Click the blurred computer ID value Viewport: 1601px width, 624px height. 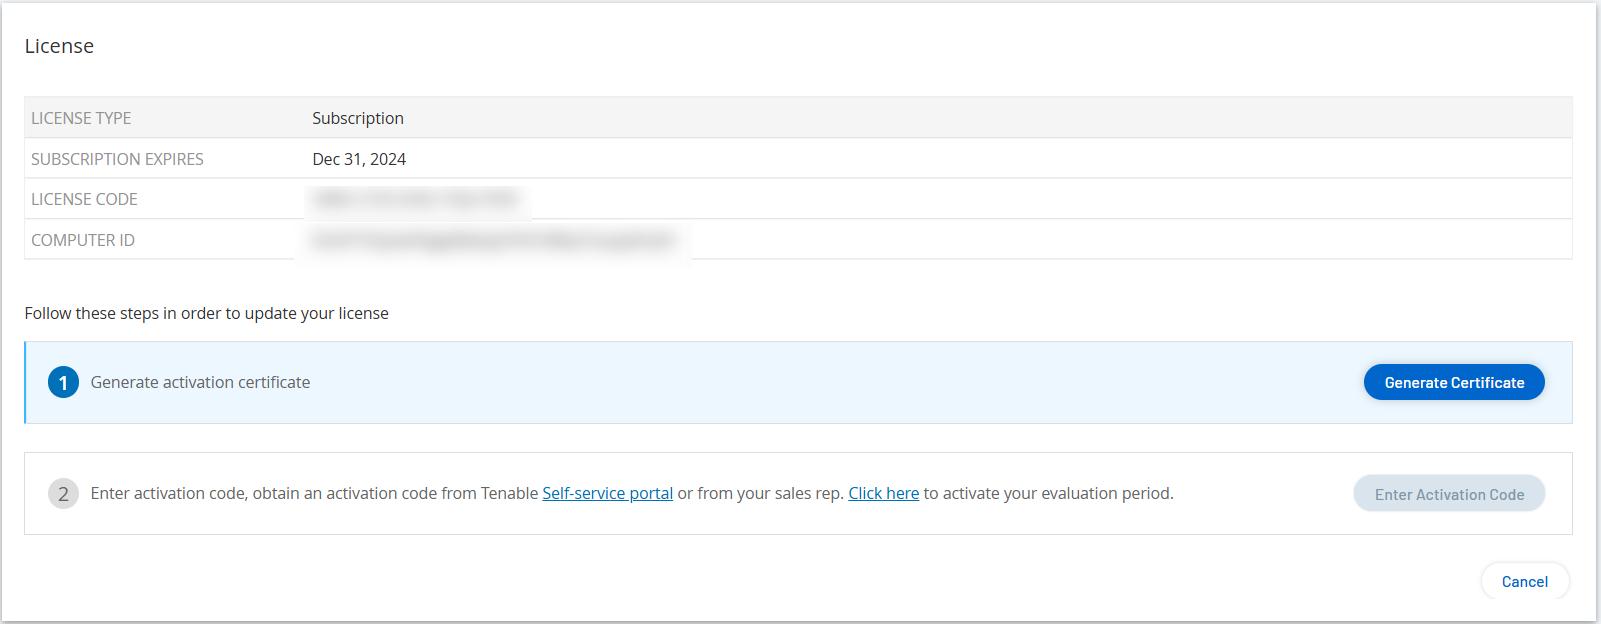click(x=494, y=240)
